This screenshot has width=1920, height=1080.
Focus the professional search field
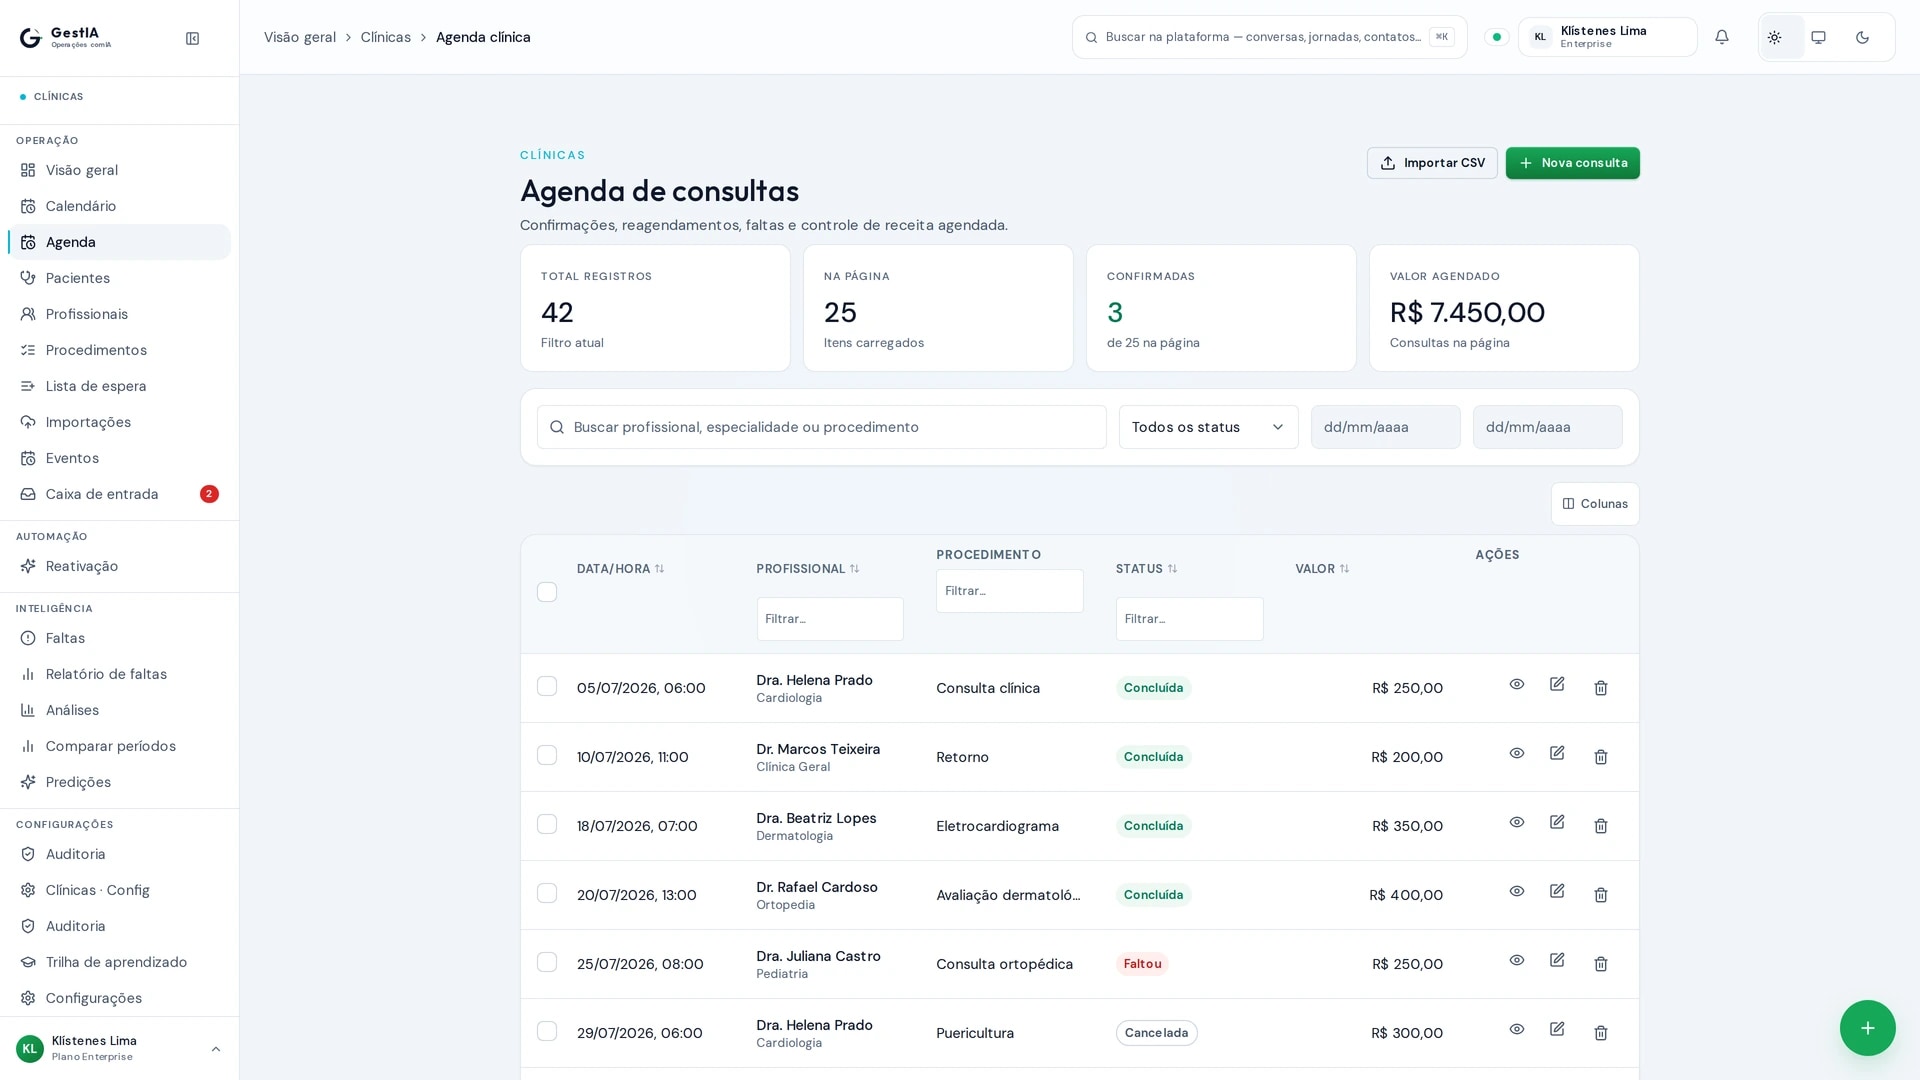coord(821,427)
